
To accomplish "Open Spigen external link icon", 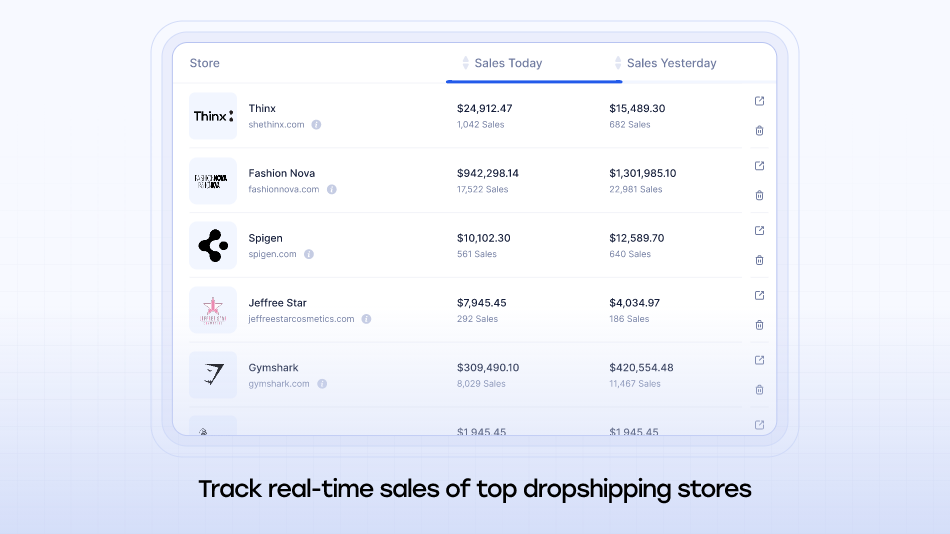I will 759,230.
